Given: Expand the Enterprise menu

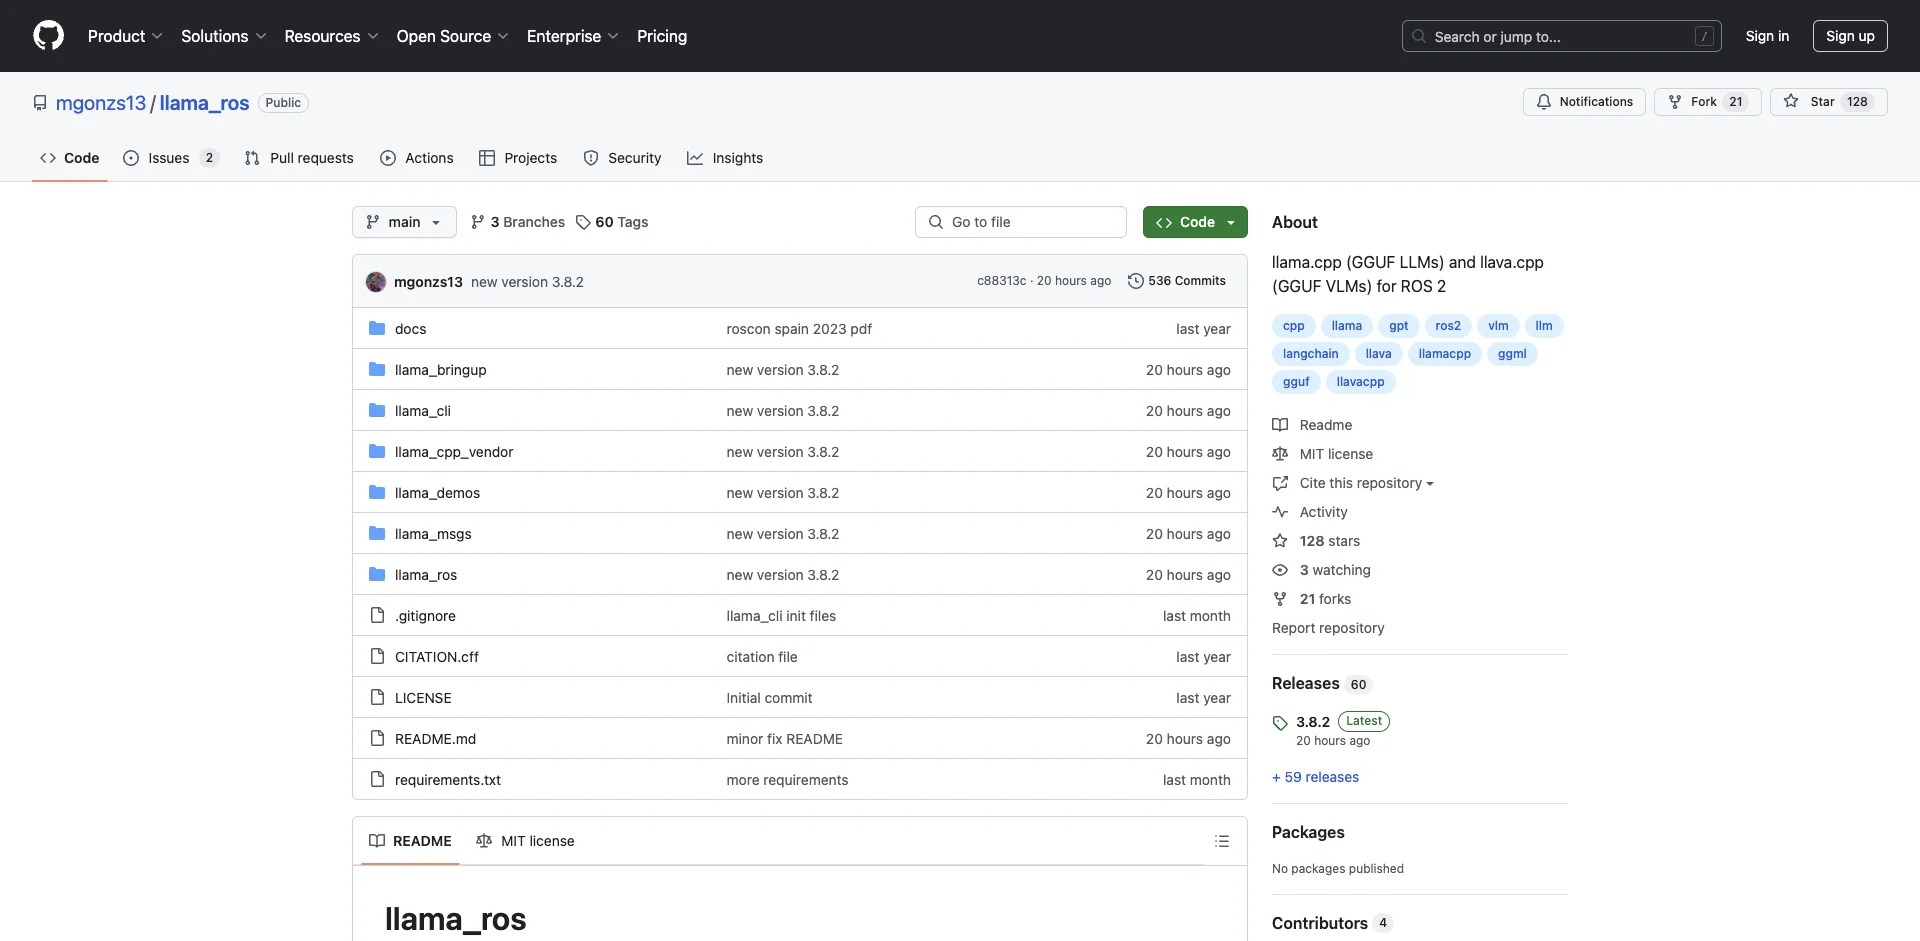Looking at the screenshot, I should 572,36.
